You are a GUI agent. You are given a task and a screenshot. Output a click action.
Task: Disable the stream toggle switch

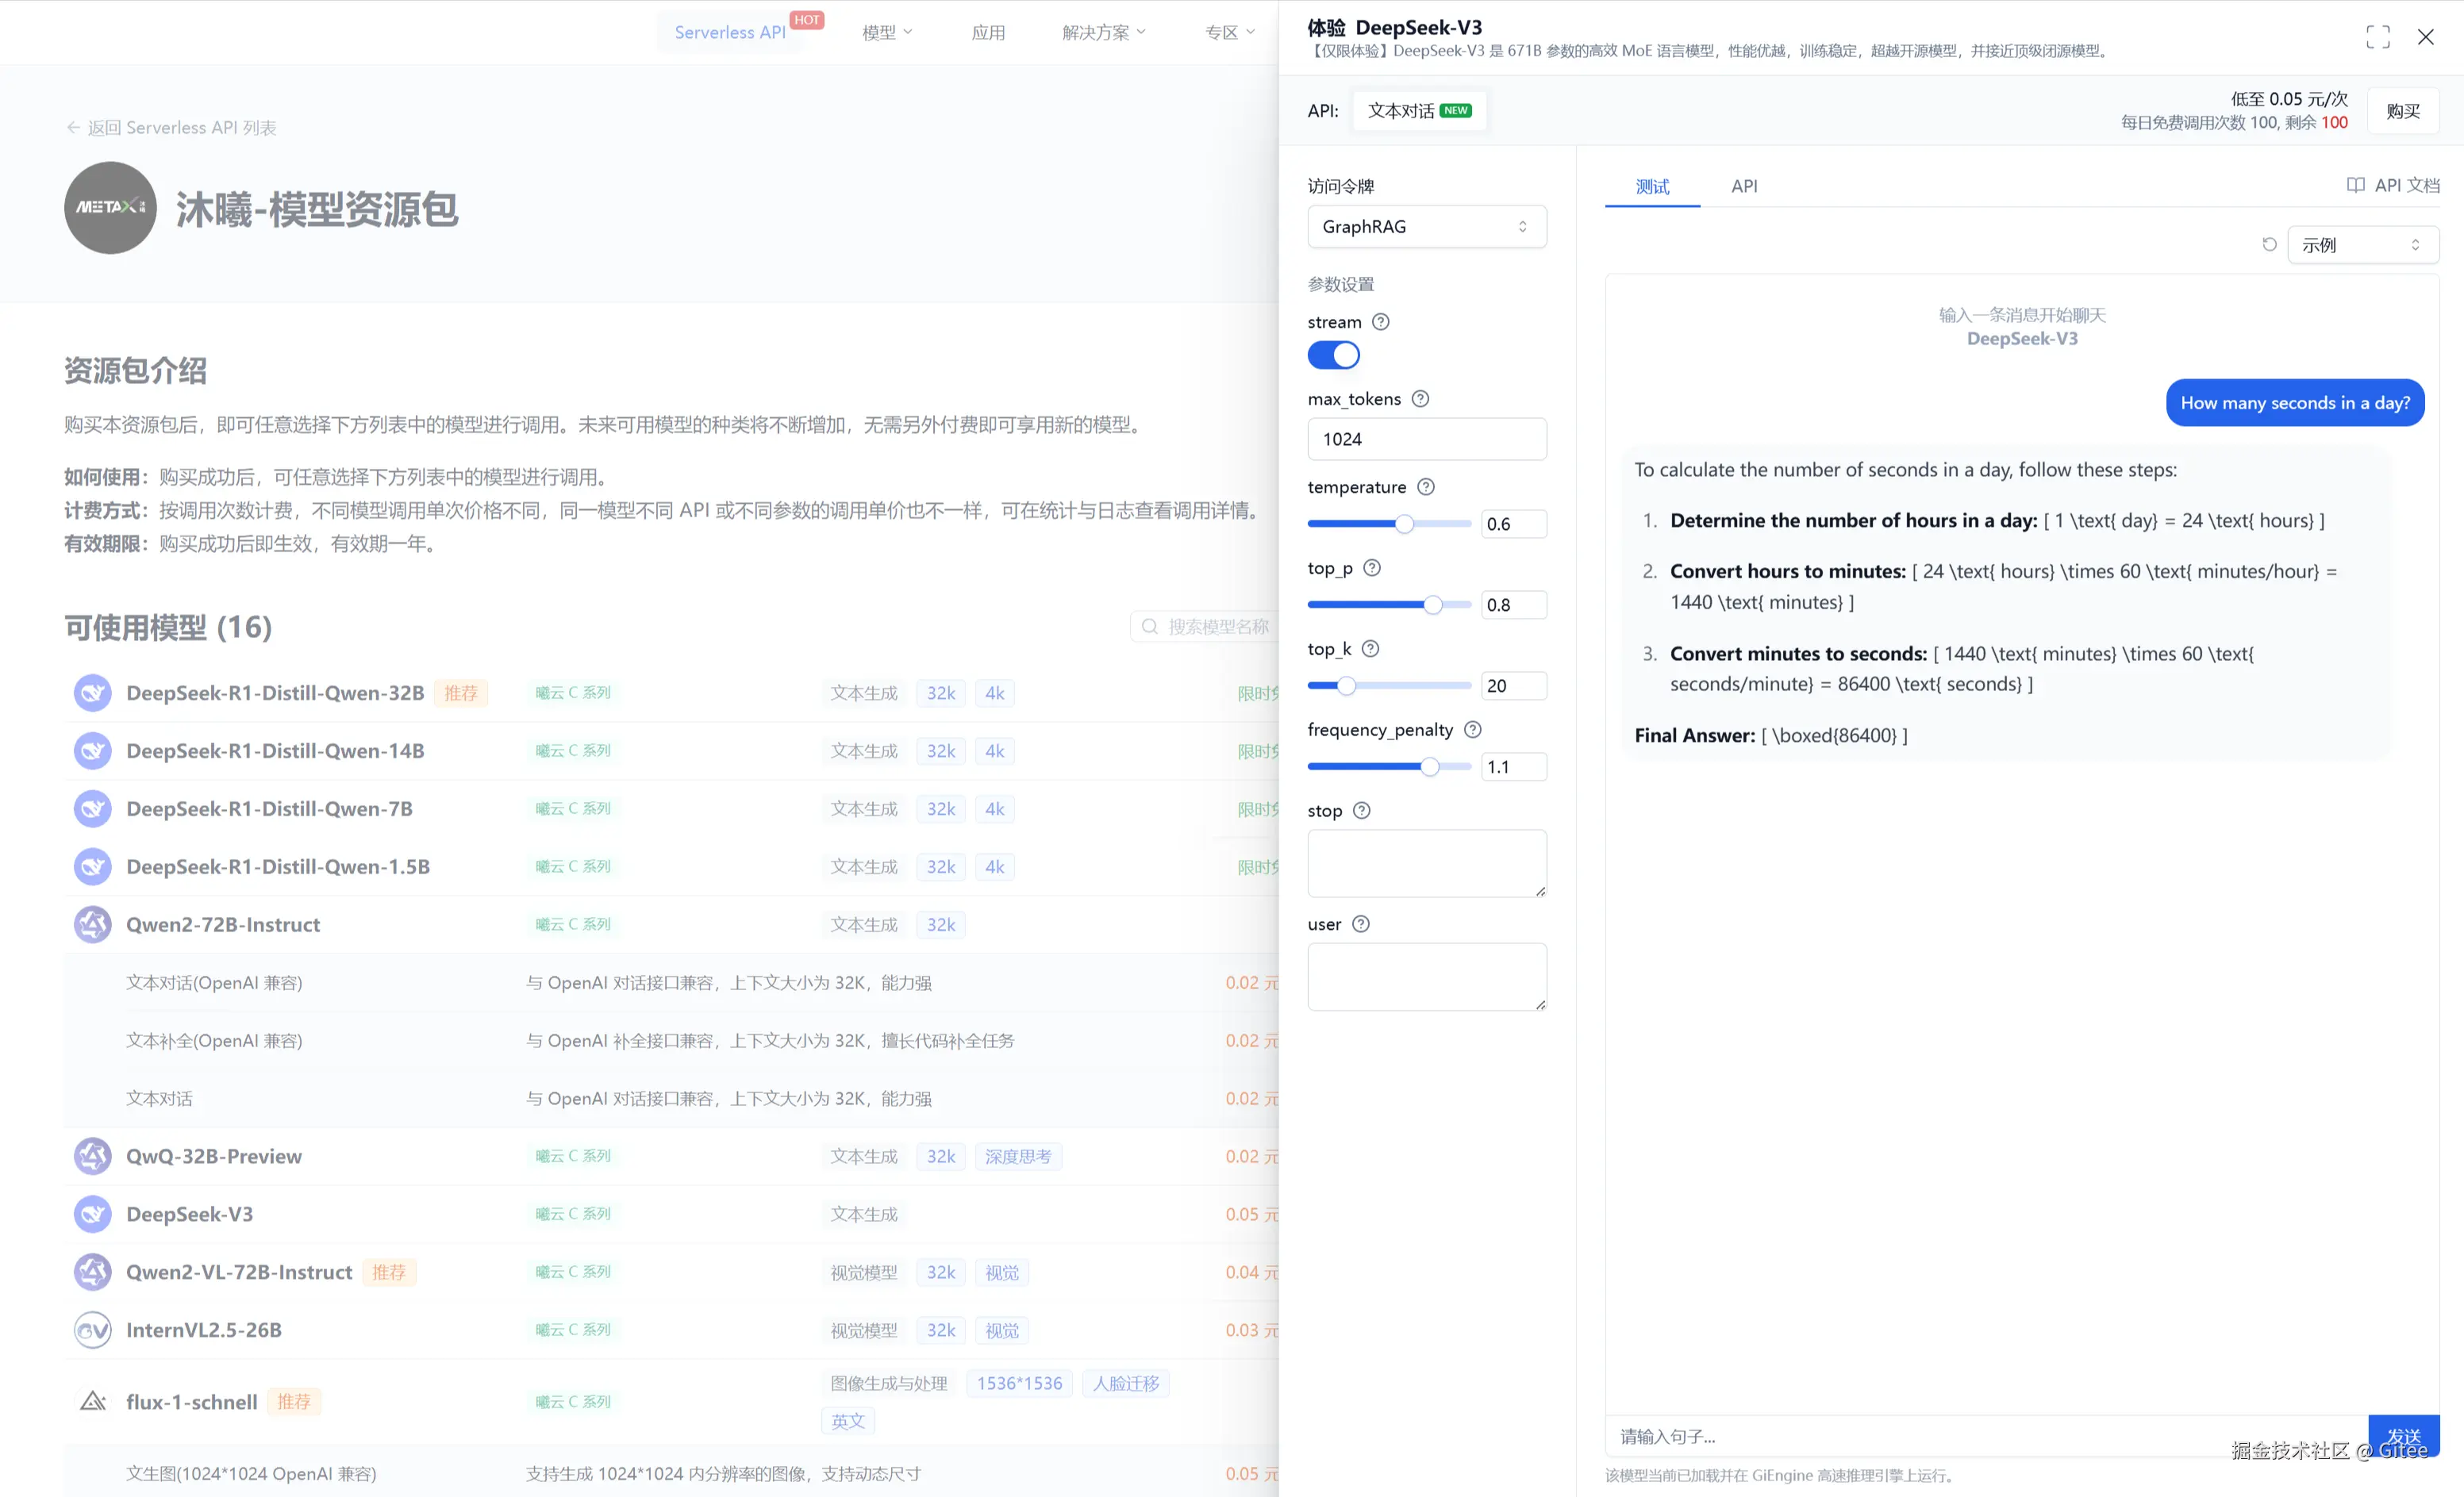click(1333, 355)
